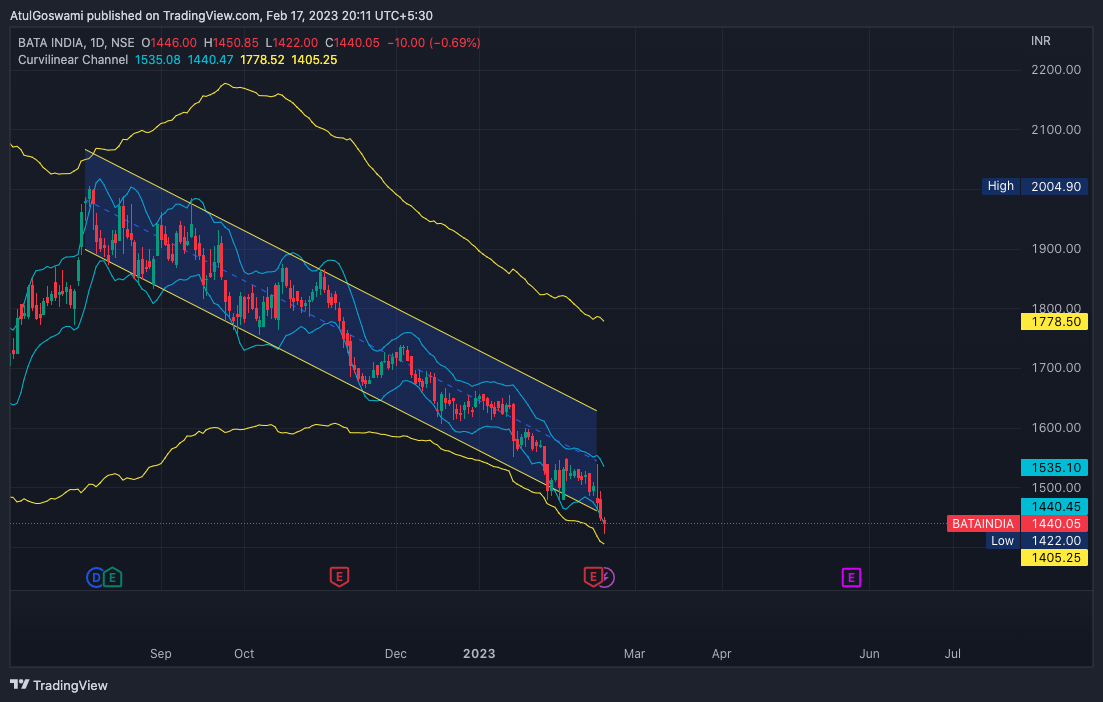The image size is (1103, 702).
Task: Open the red E earnings marker before Mar
Action: 592,577
